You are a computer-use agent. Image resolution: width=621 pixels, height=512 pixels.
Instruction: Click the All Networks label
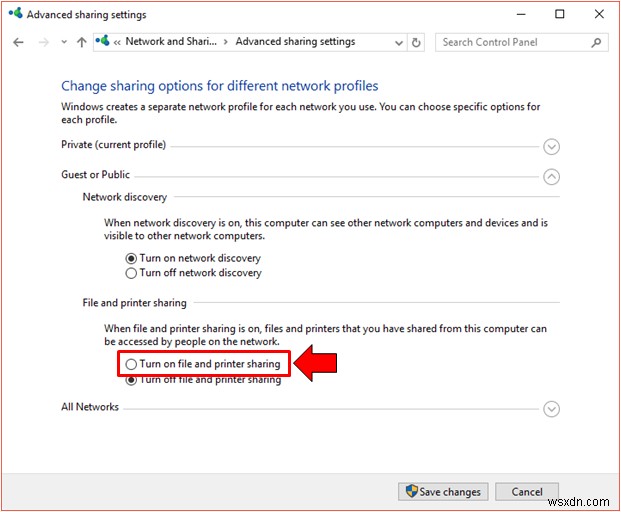pos(90,407)
